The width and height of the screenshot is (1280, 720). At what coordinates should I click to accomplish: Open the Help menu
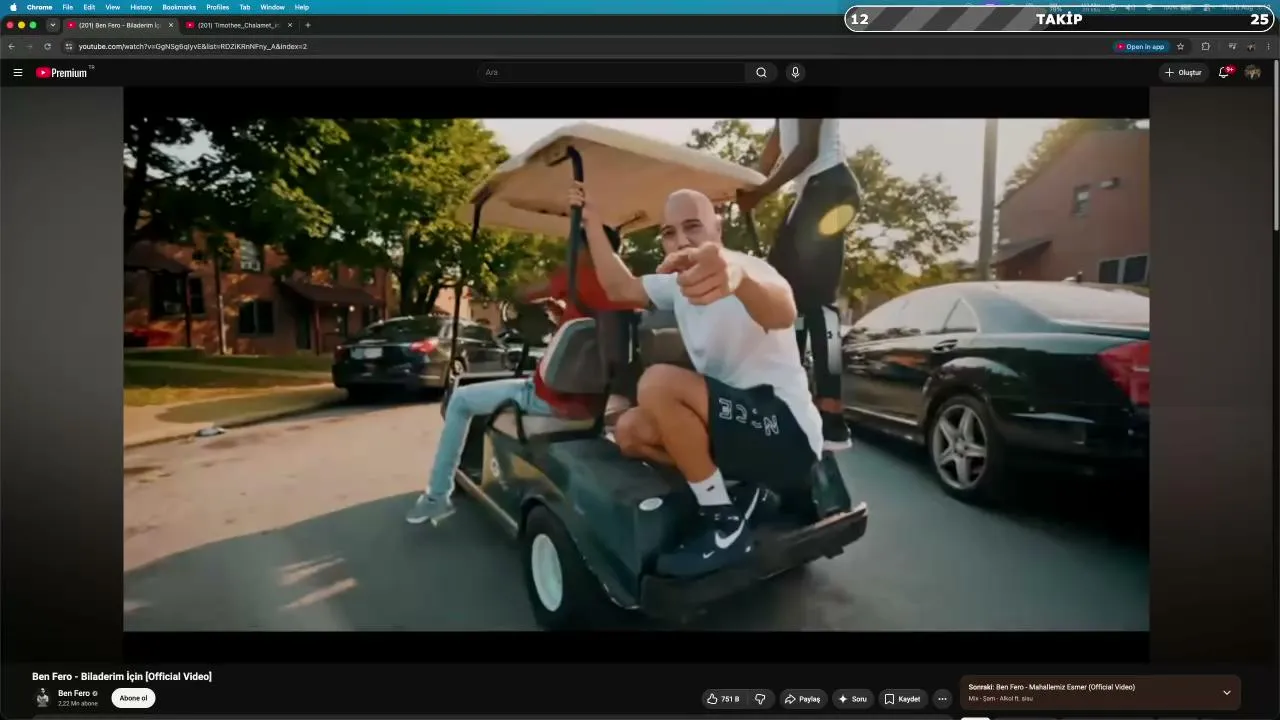click(302, 7)
